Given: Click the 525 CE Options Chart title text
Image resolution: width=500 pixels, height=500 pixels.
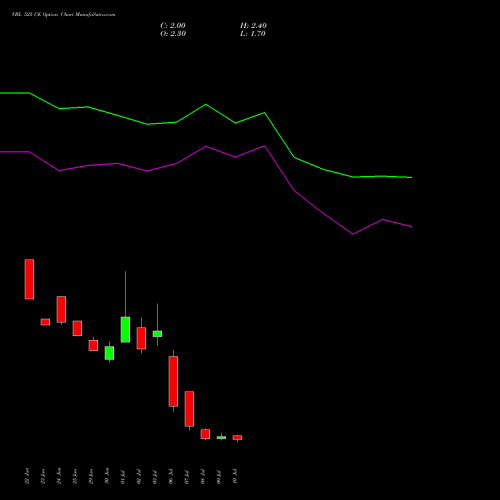Looking at the screenshot, I should click(x=63, y=15).
